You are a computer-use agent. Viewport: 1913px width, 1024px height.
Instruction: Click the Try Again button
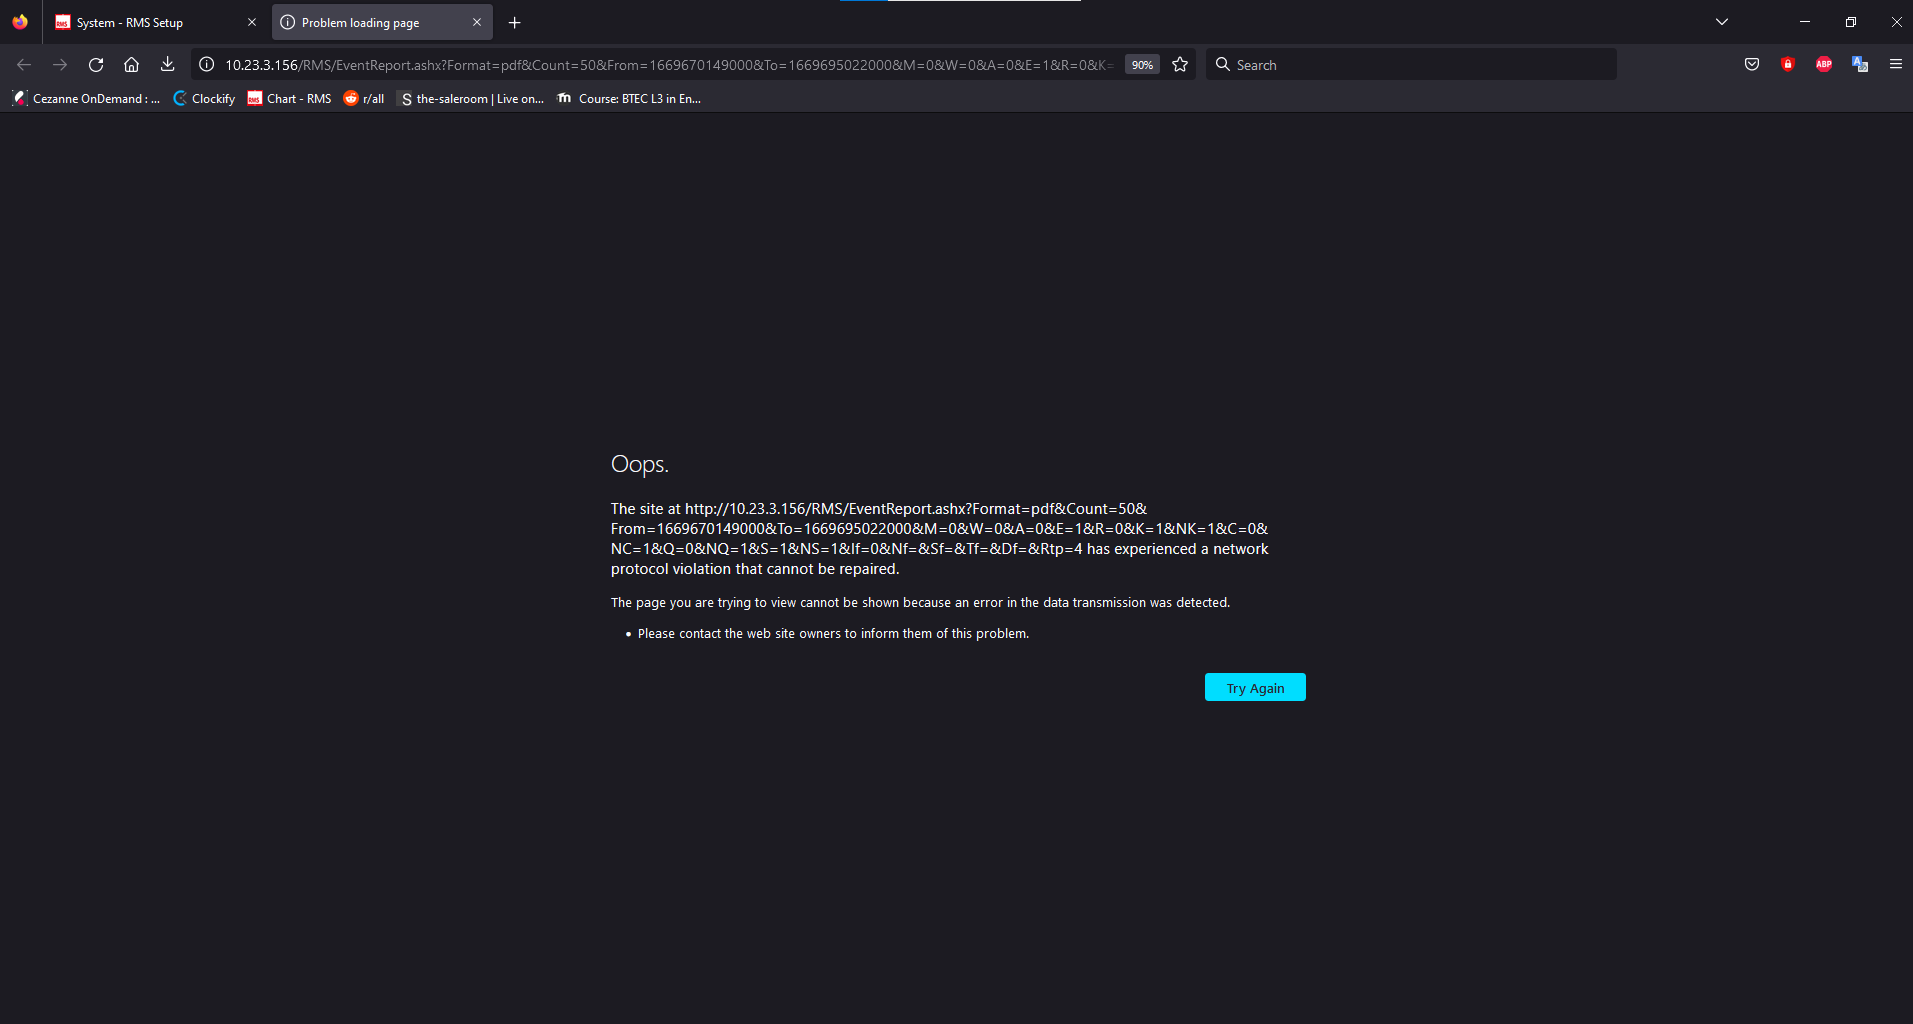1255,687
